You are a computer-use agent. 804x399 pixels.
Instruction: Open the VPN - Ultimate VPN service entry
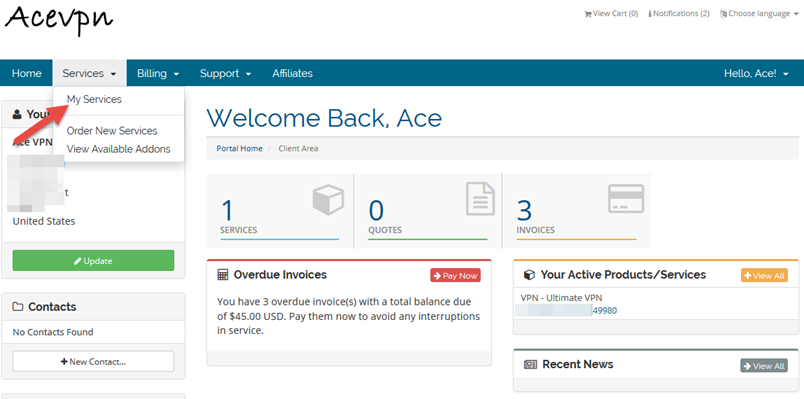561,298
